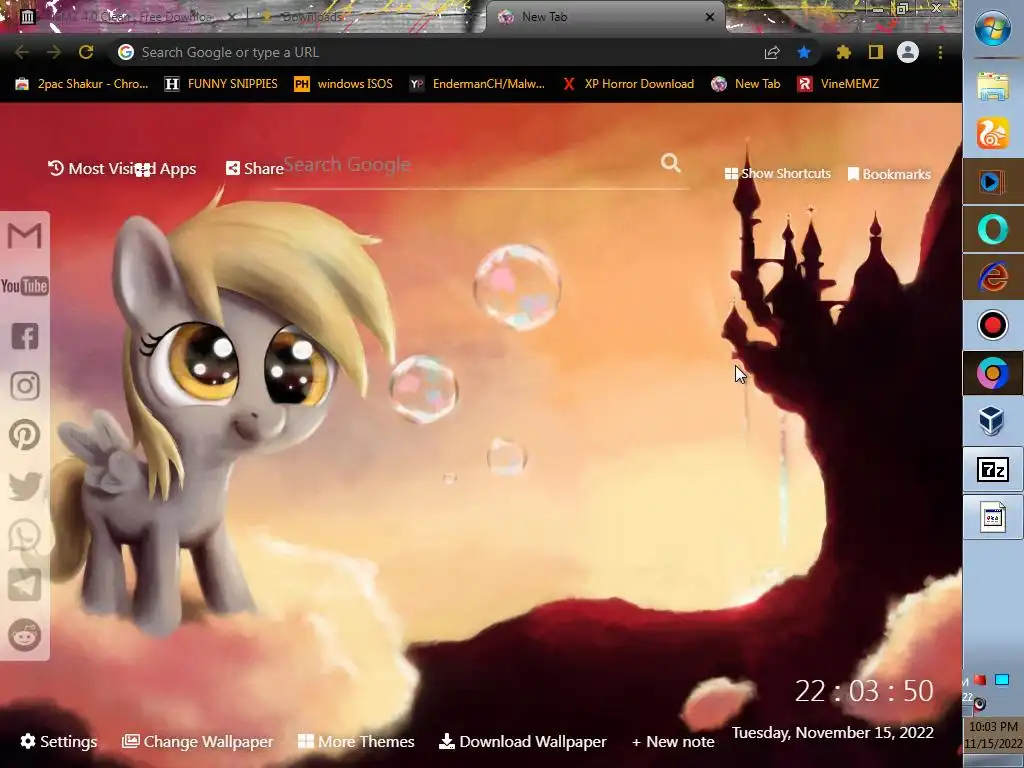1024x768 pixels.
Task: Open the Extensions puzzle icon
Action: pyautogui.click(x=844, y=52)
